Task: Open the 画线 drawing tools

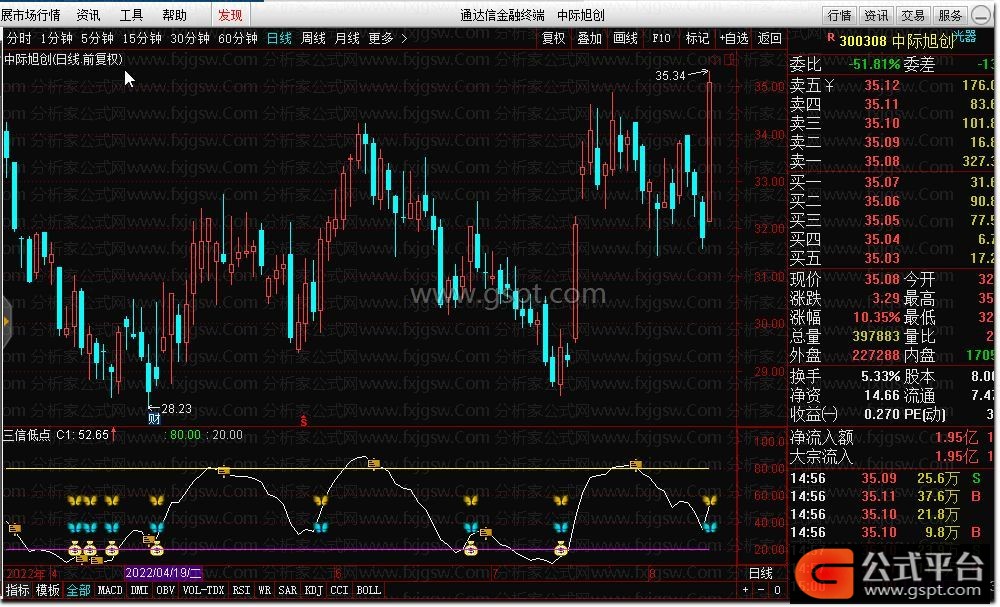Action: (x=625, y=38)
